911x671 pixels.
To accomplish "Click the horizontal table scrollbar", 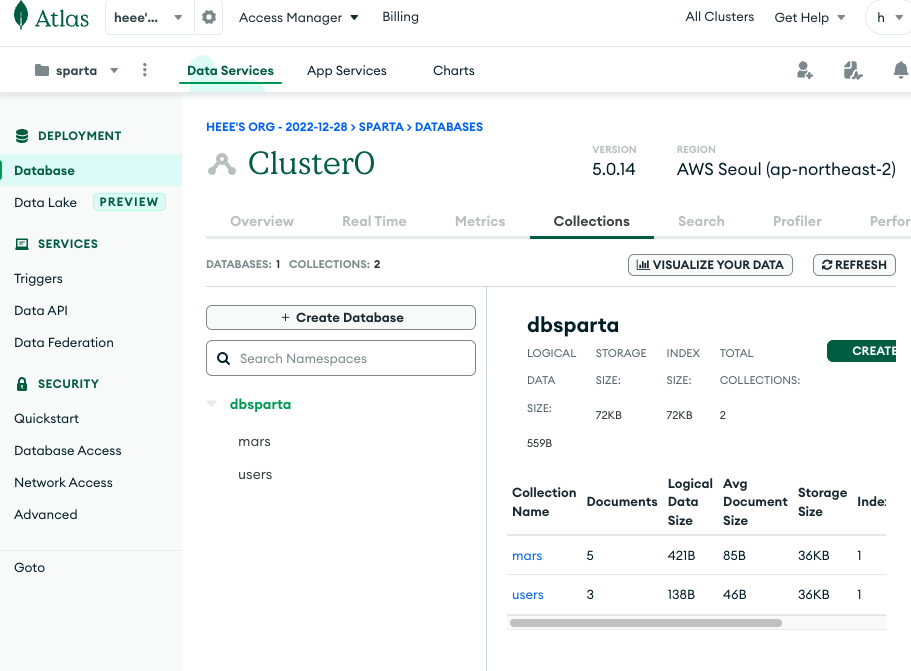I will (645, 623).
